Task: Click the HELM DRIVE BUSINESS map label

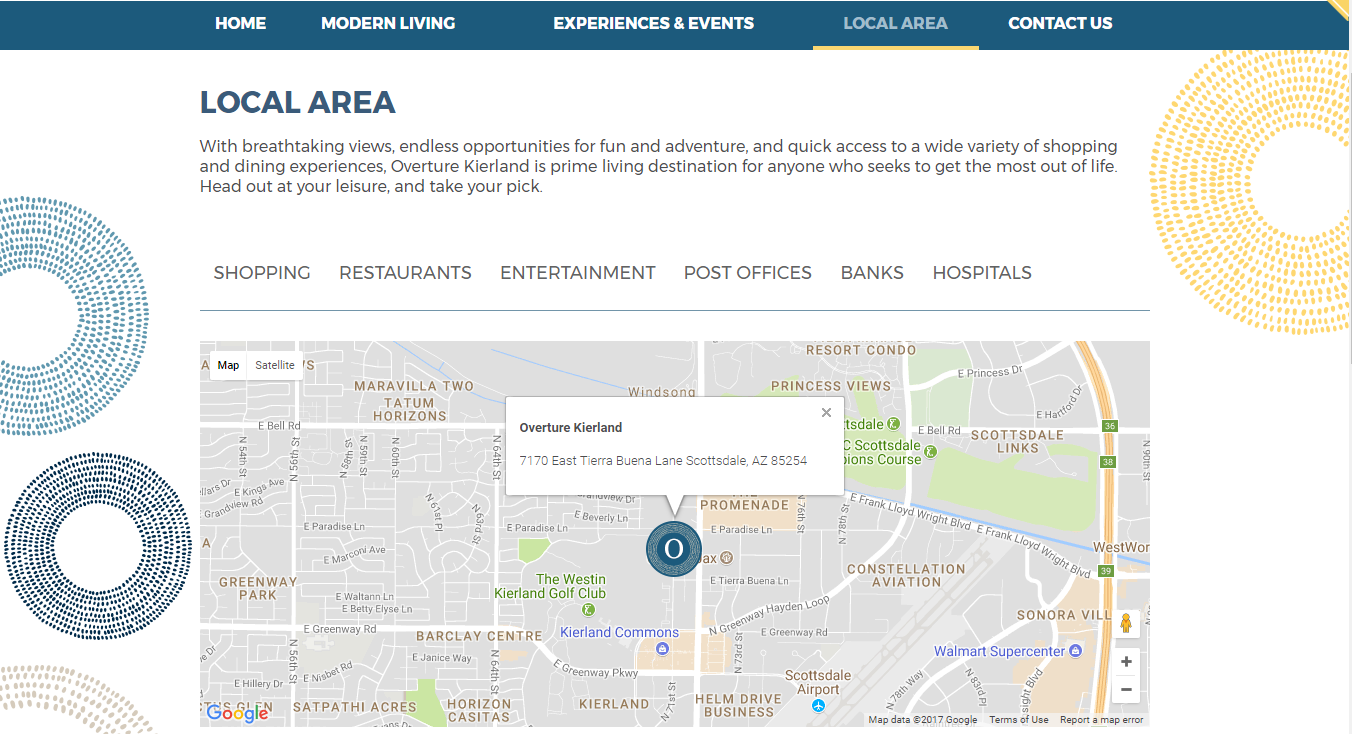Action: tap(739, 706)
